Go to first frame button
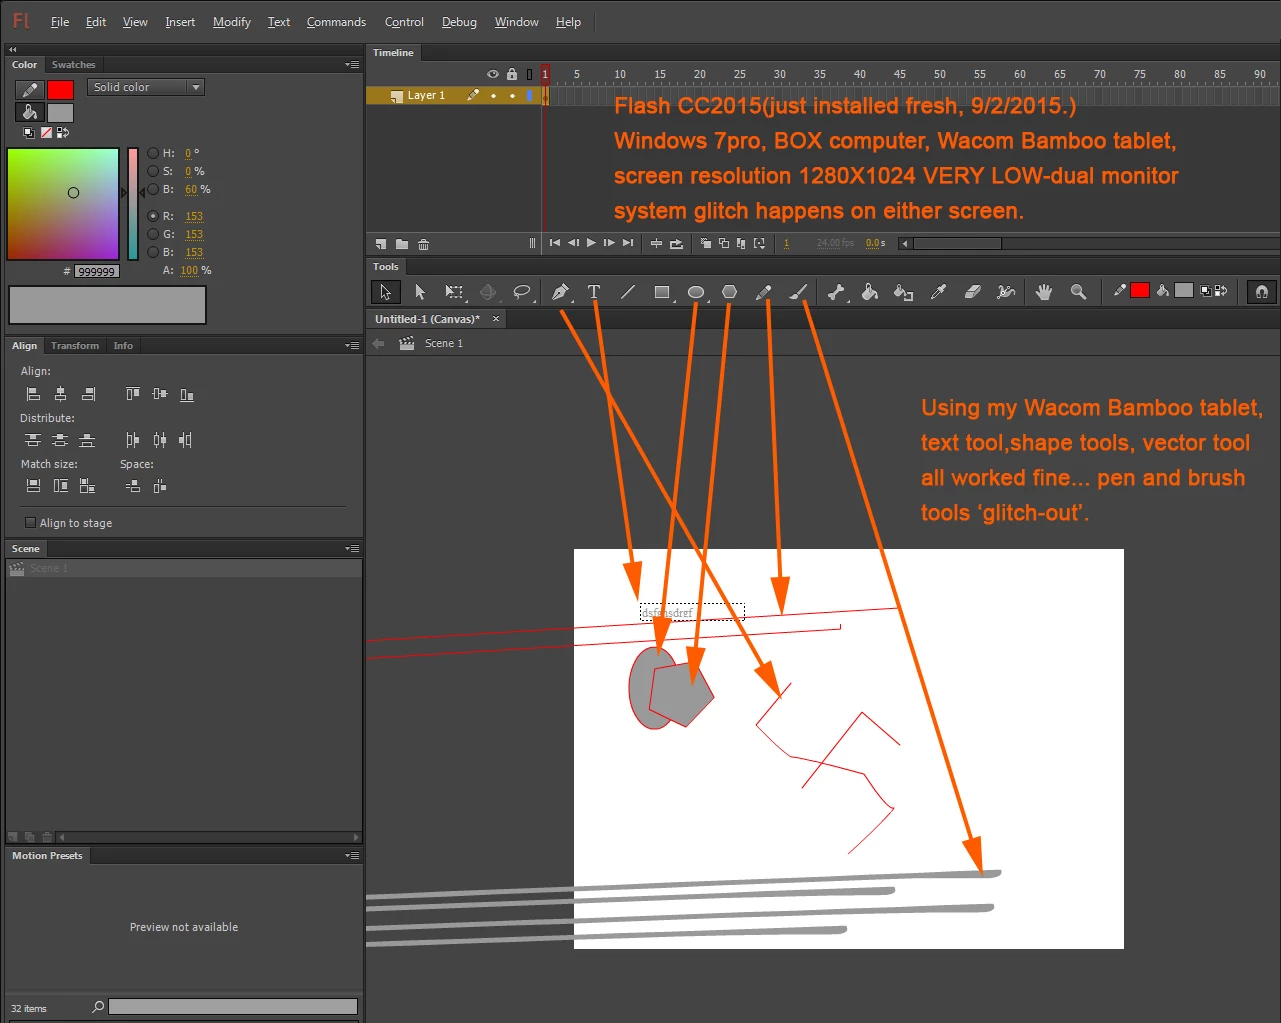 point(555,243)
